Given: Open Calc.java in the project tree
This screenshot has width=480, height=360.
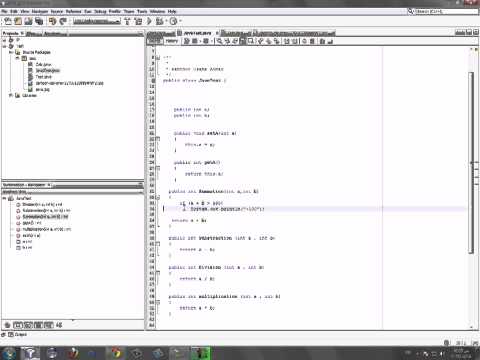Looking at the screenshot, I should [43, 64].
